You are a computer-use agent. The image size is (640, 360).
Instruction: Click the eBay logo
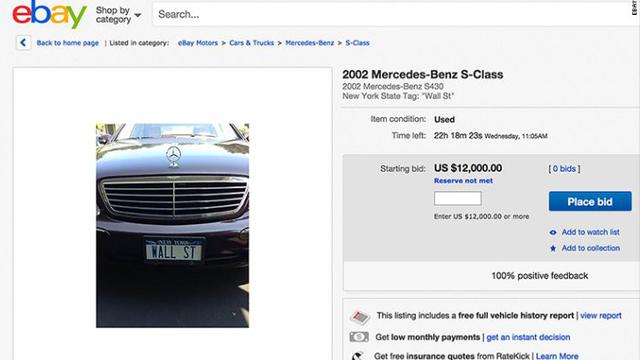pos(49,14)
